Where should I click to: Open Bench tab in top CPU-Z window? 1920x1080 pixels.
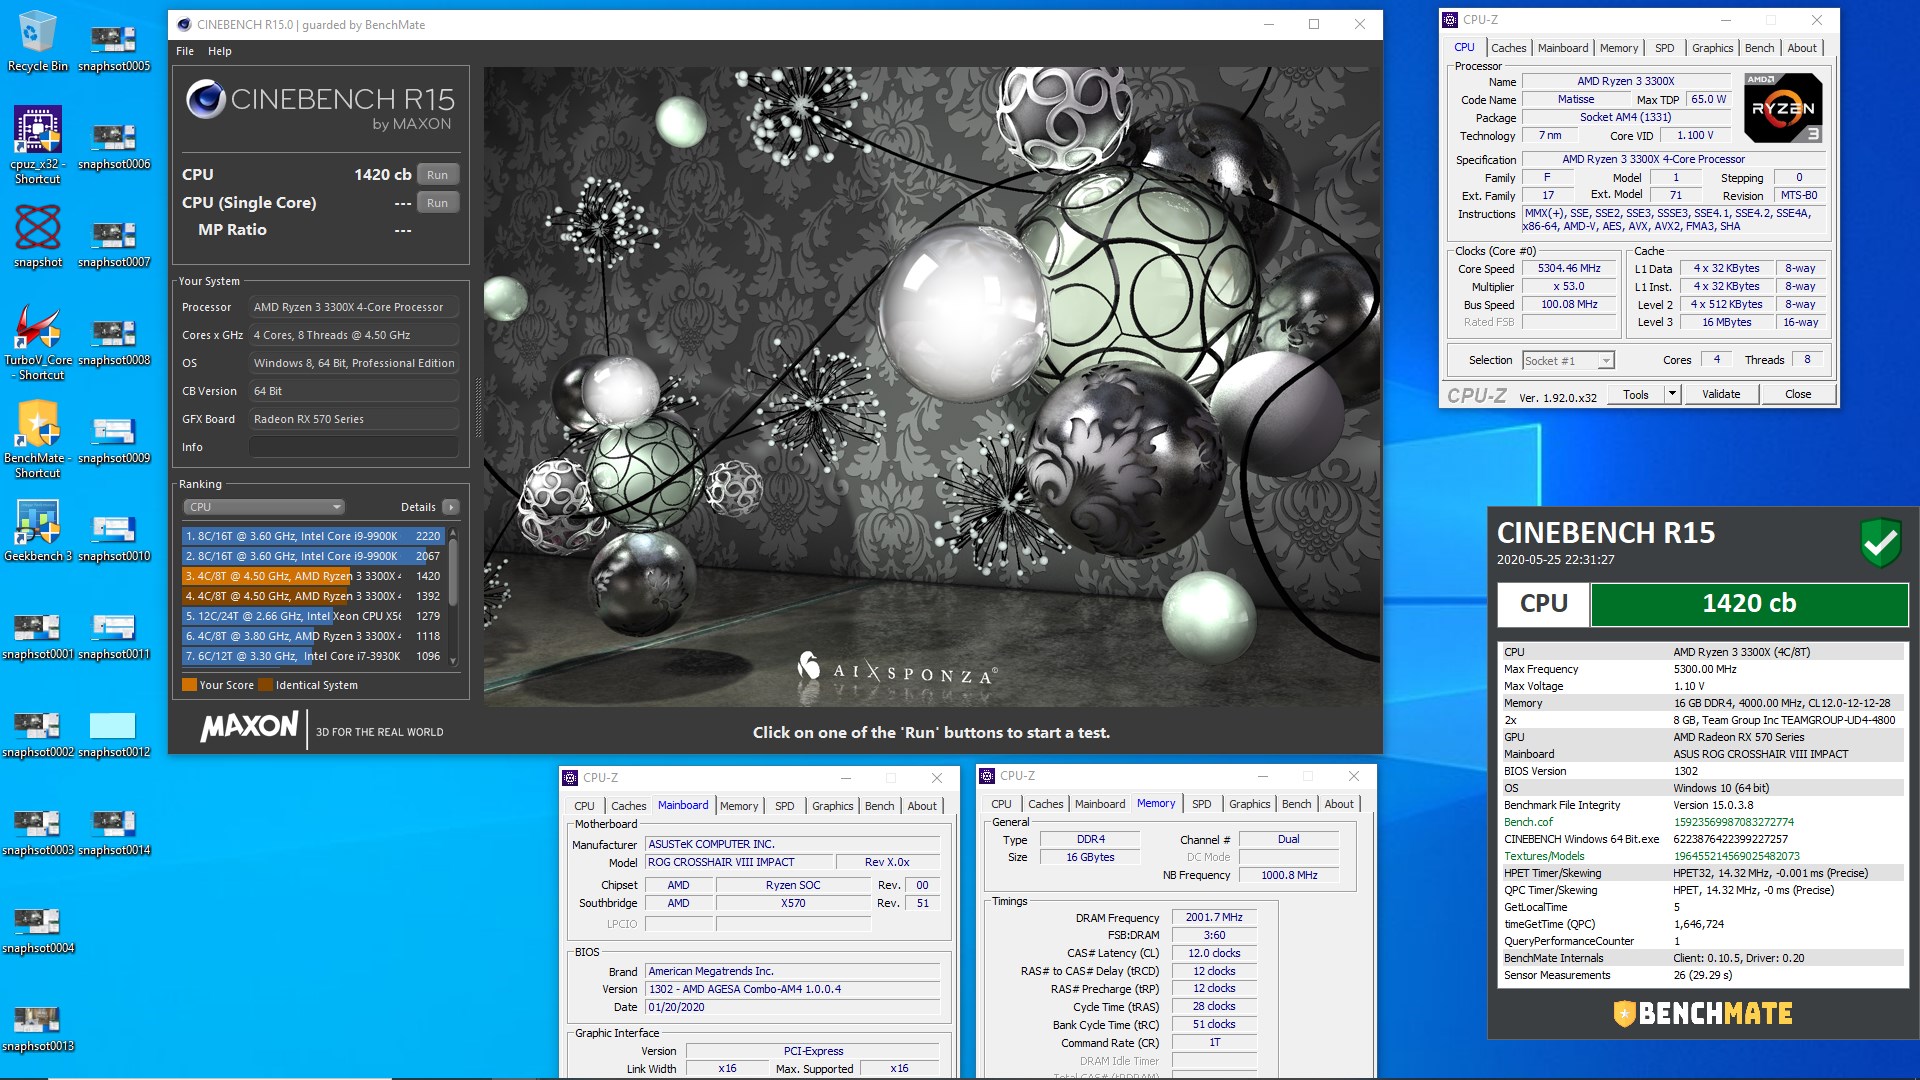[1759, 48]
